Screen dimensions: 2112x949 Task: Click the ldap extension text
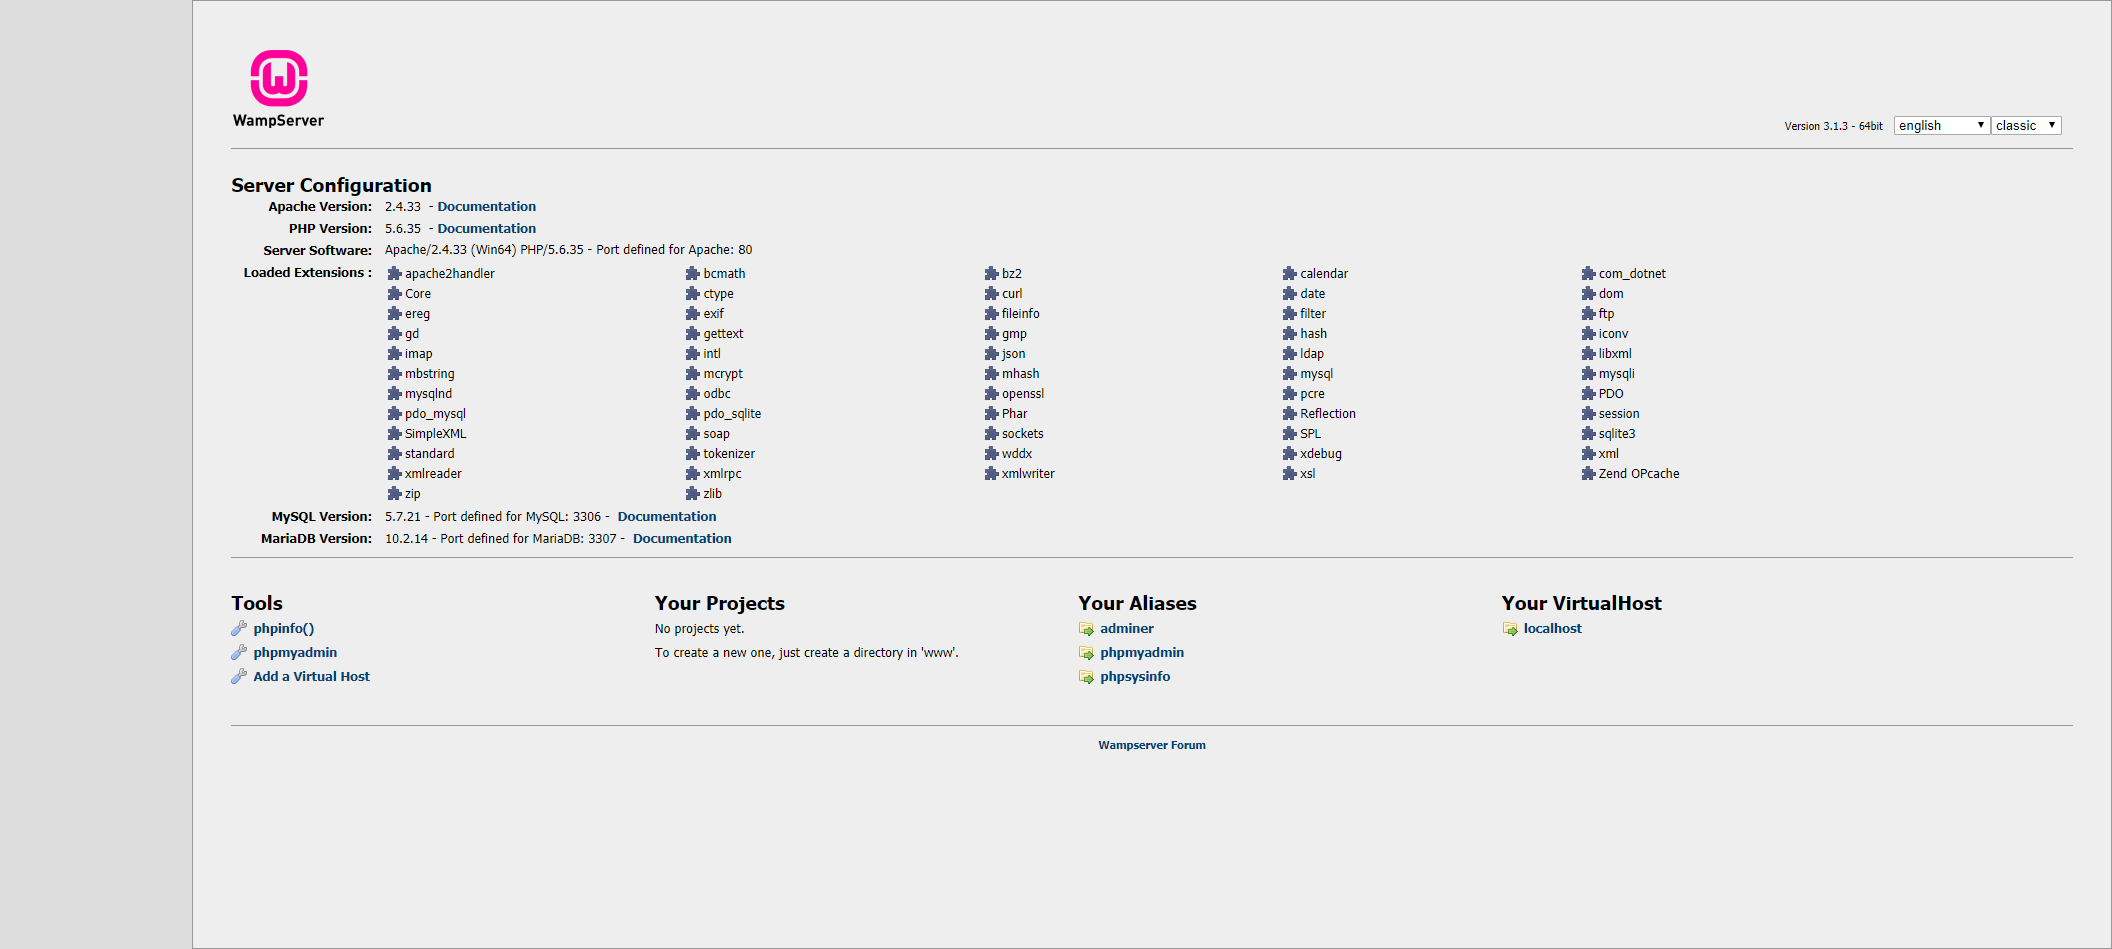coord(1312,354)
